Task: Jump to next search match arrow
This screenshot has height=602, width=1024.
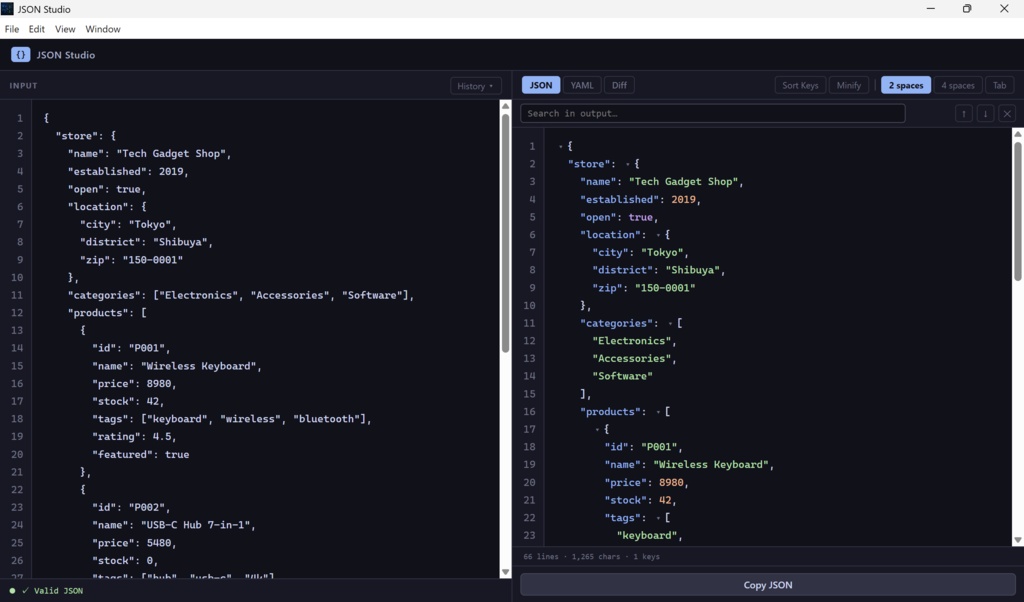Action: pos(985,114)
